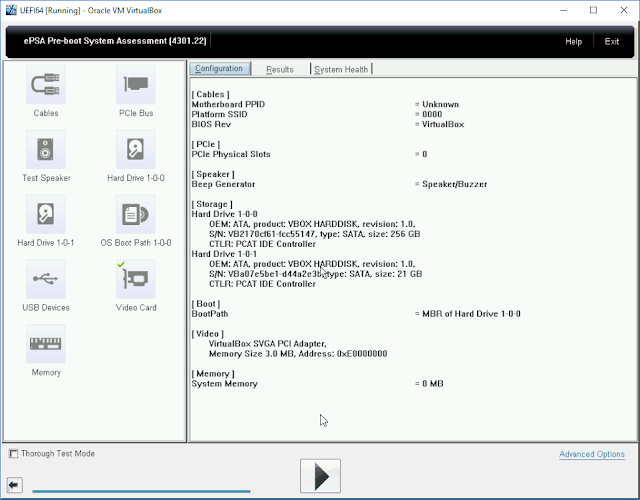Click the "Memory Size 3.0 MB" line

pyautogui.click(x=298, y=353)
